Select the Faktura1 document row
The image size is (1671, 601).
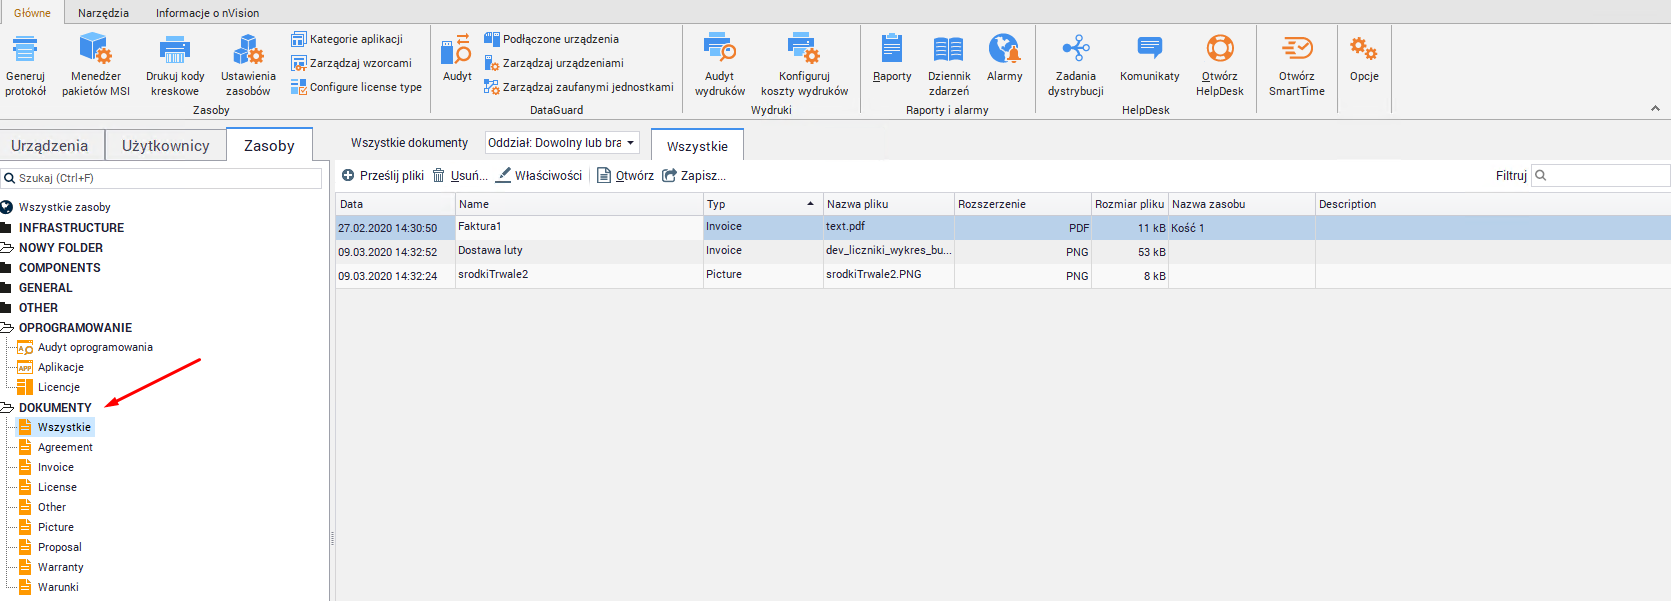pos(579,227)
